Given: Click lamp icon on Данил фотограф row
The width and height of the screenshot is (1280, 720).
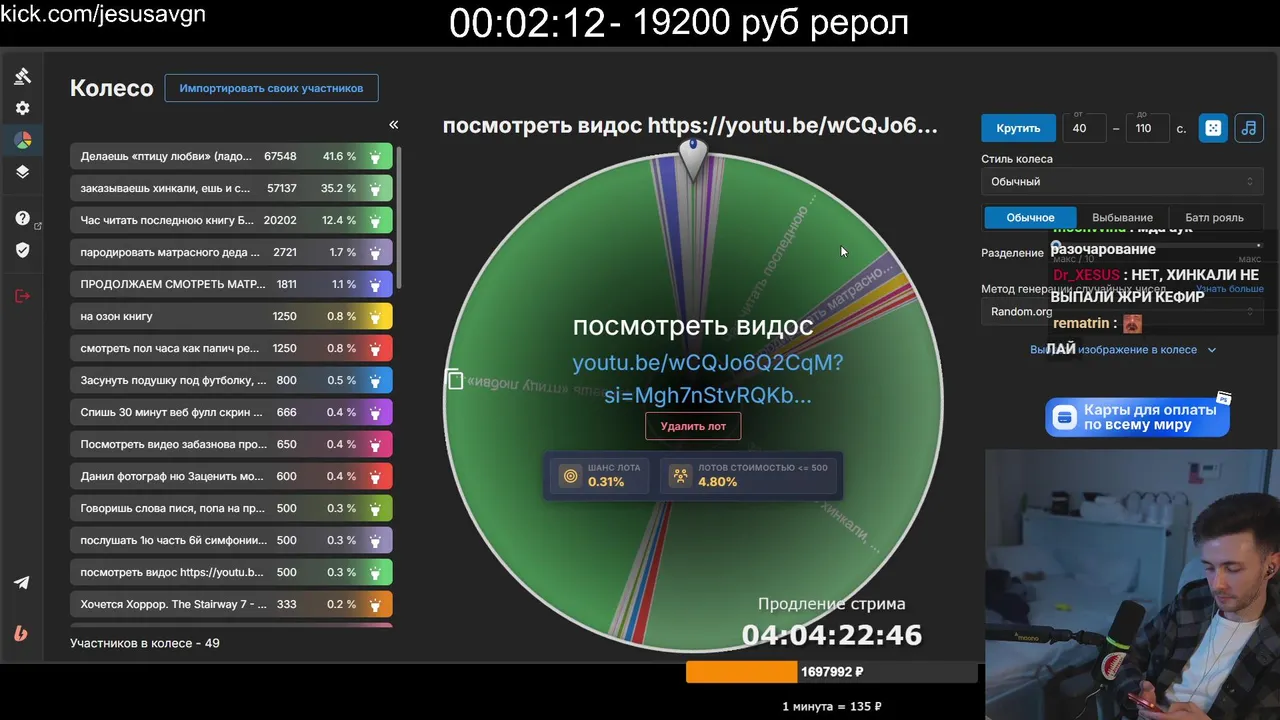Looking at the screenshot, I should [375, 476].
